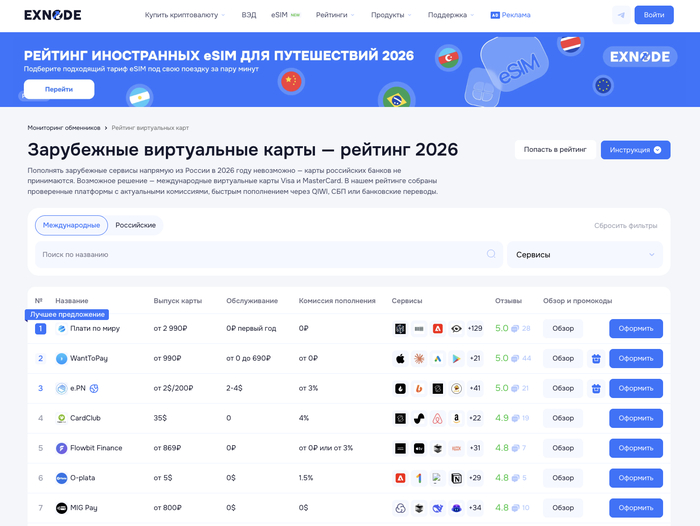Click Сбросить фильтры link
This screenshot has height=526, width=700.
pos(625,225)
